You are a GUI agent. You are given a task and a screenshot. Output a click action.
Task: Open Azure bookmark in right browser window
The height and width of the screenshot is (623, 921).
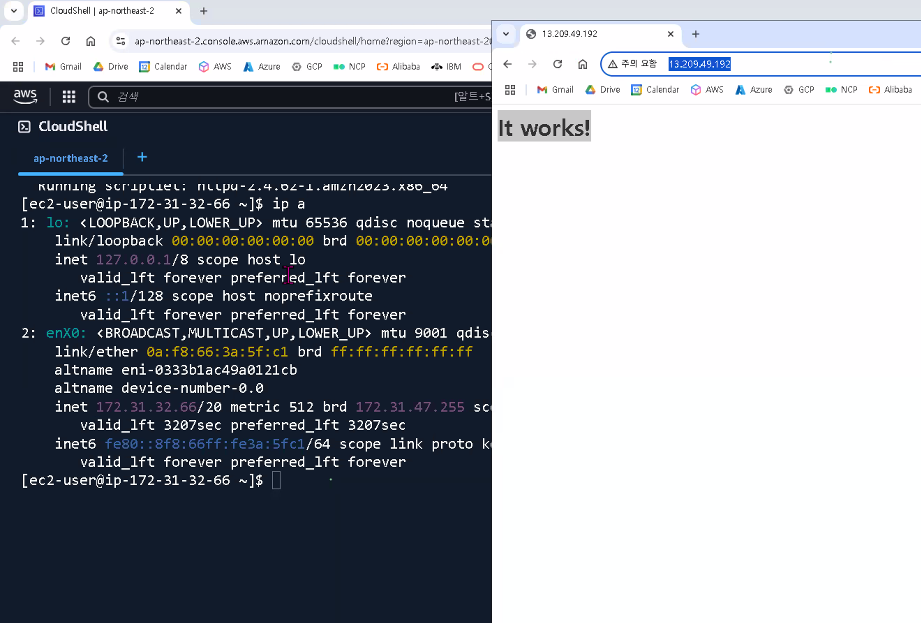point(754,90)
